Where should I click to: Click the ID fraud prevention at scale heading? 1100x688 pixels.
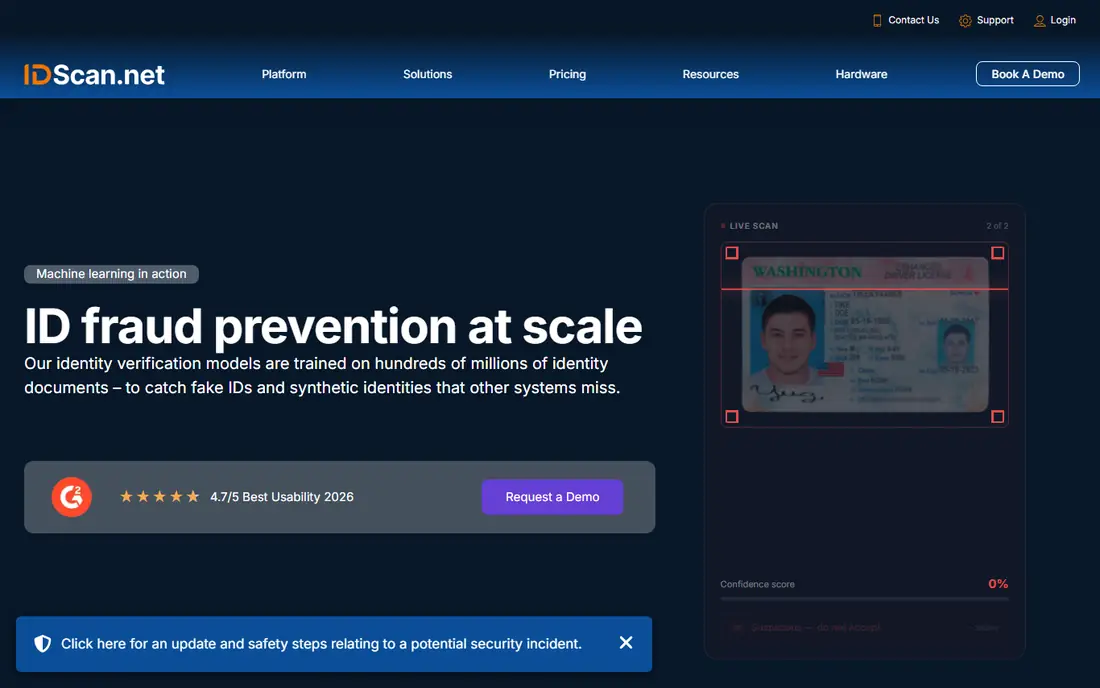coord(333,326)
